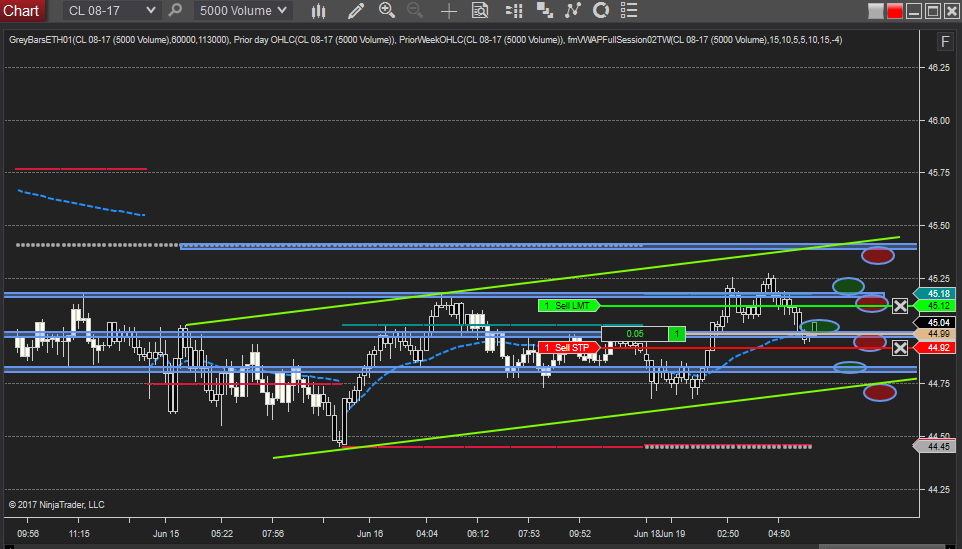Select the green Sell LMT order label
Screen dimensions: 962x549
coord(568,305)
